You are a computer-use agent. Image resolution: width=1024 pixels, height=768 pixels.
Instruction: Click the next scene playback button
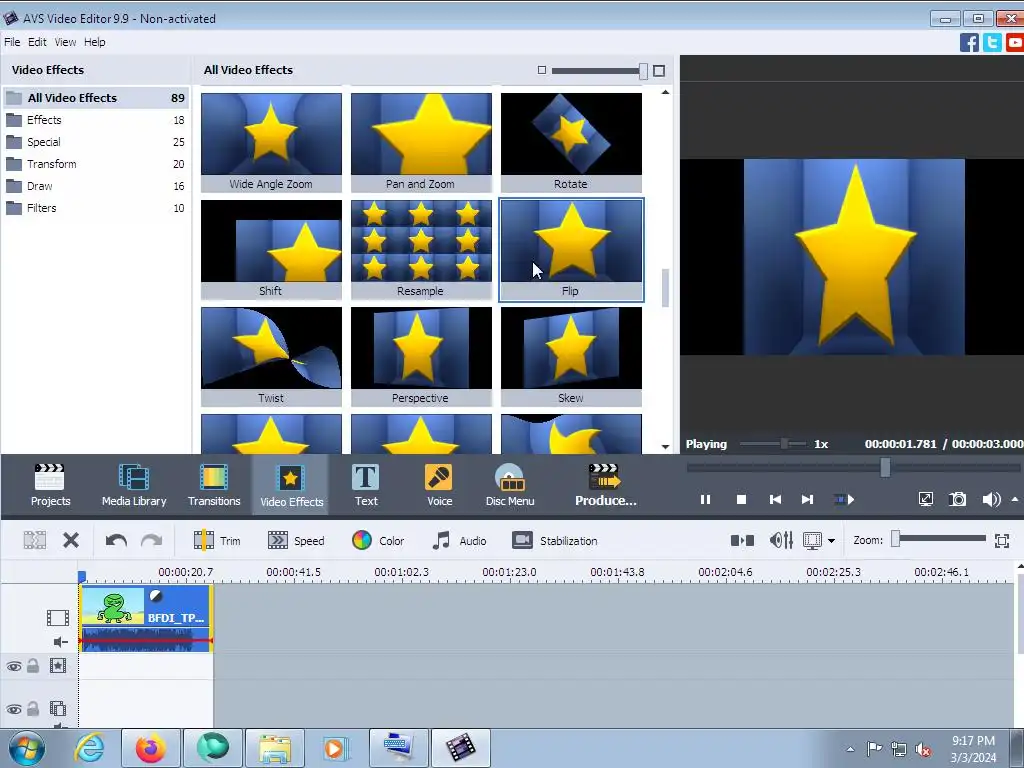click(844, 500)
